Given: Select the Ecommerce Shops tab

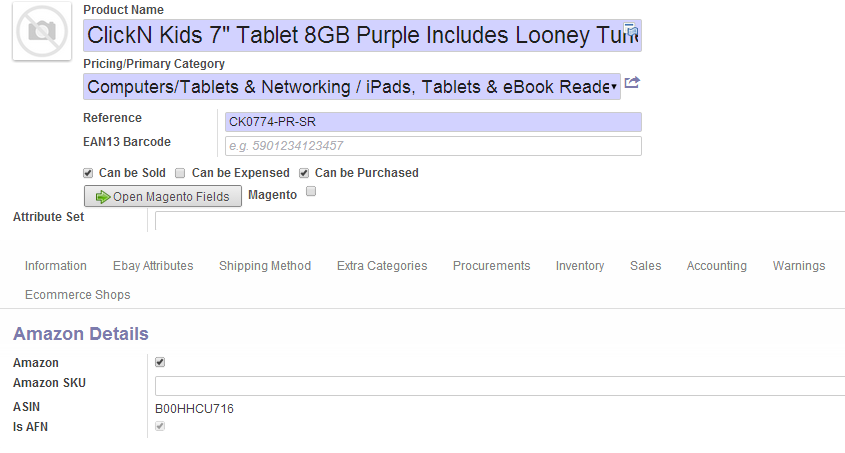Looking at the screenshot, I should click(x=78, y=295).
